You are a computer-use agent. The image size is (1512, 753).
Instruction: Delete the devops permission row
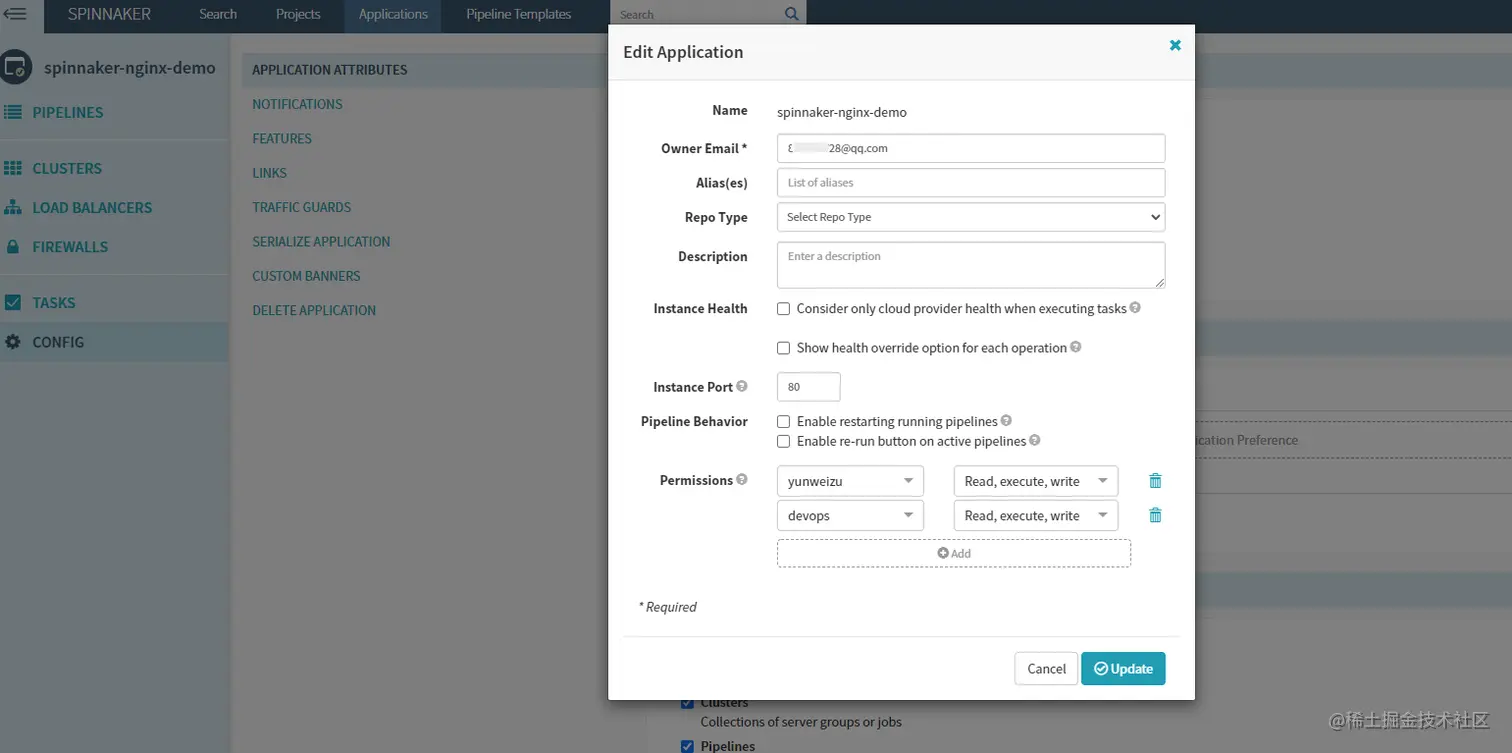[x=1155, y=515]
